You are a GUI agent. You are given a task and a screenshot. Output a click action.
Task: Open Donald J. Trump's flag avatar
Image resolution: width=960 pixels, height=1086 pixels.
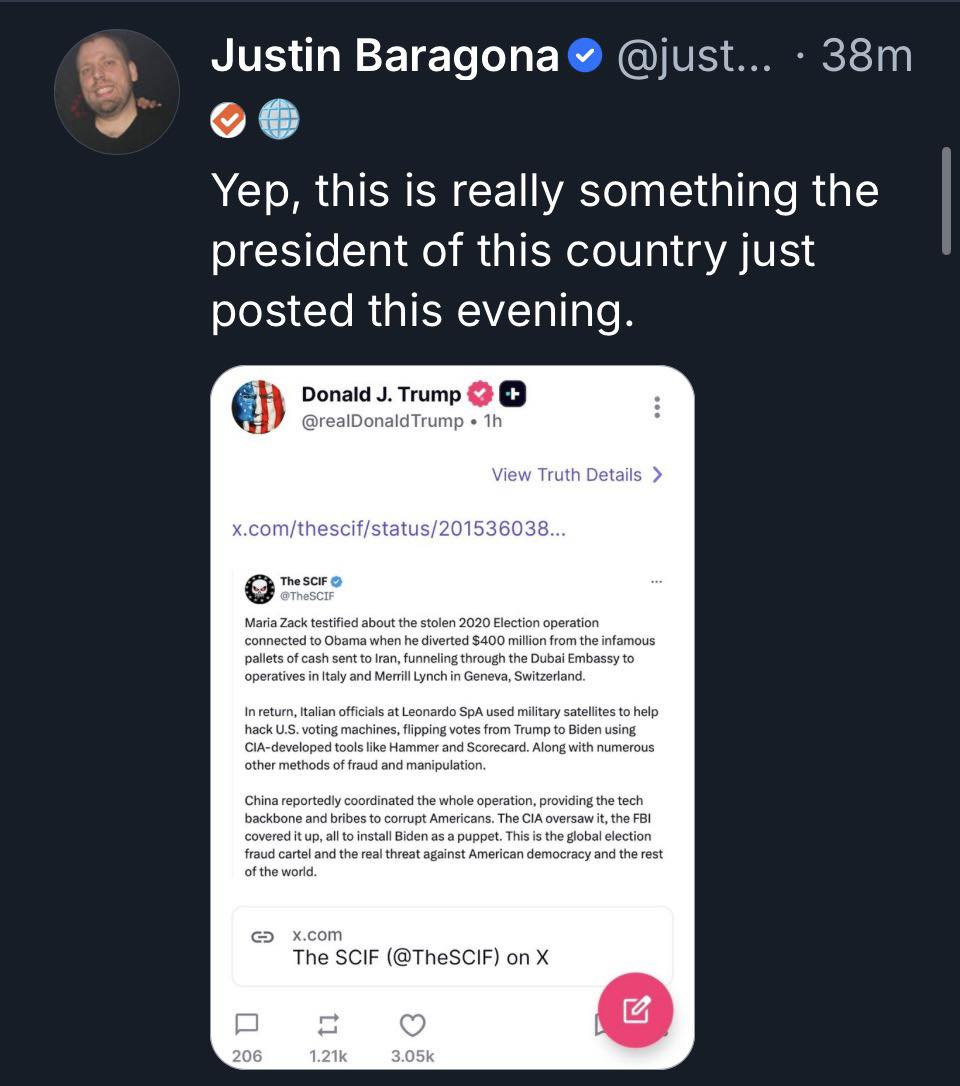(x=259, y=407)
